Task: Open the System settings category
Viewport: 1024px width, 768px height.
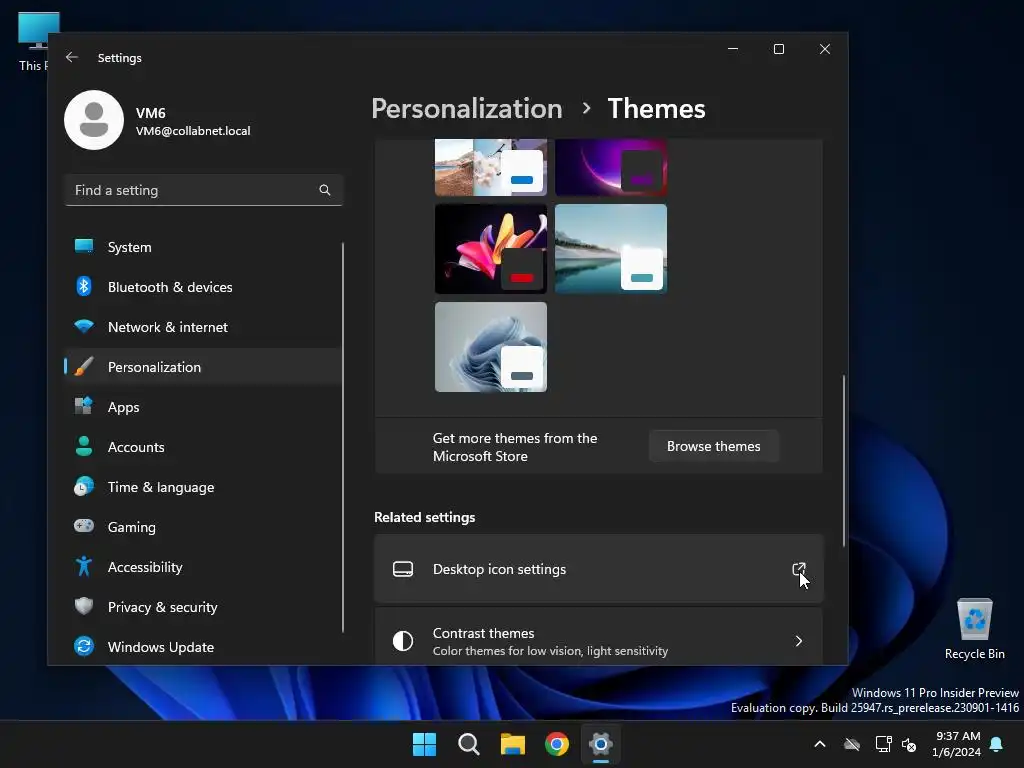Action: tap(202, 247)
